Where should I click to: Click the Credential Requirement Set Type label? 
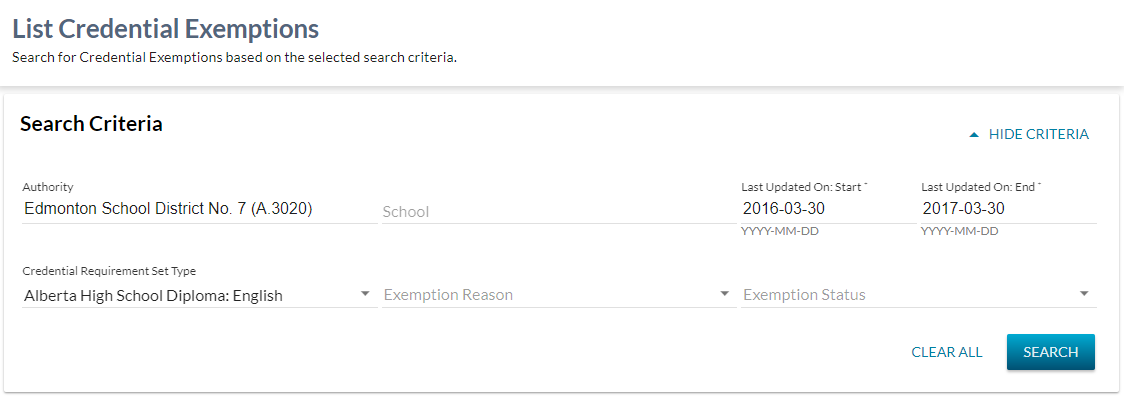coord(109,271)
